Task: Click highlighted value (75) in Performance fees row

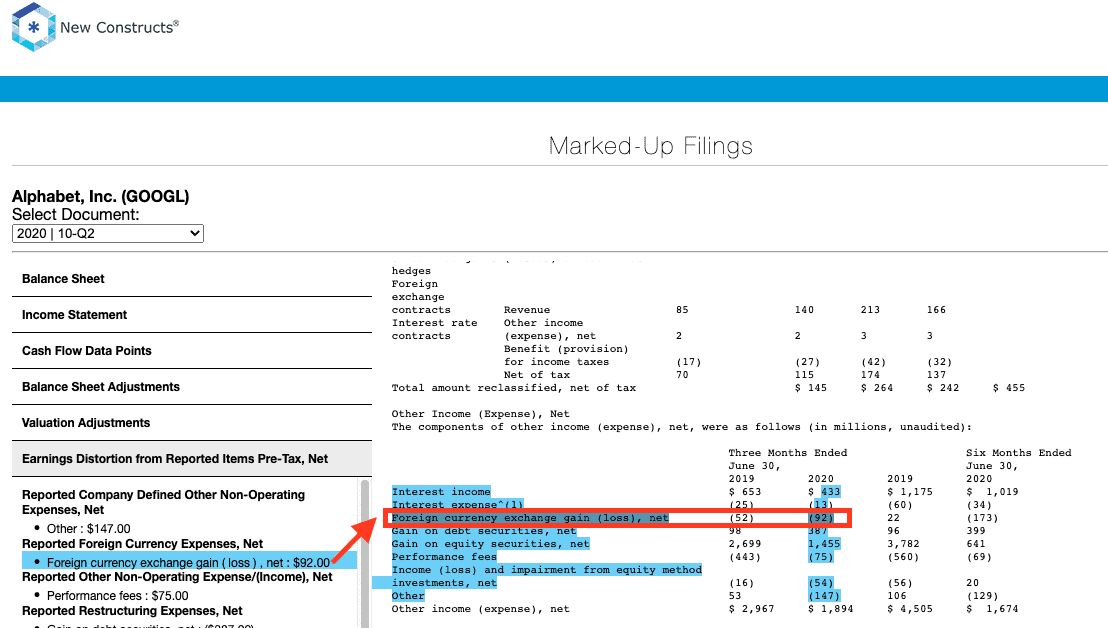Action: [820, 557]
